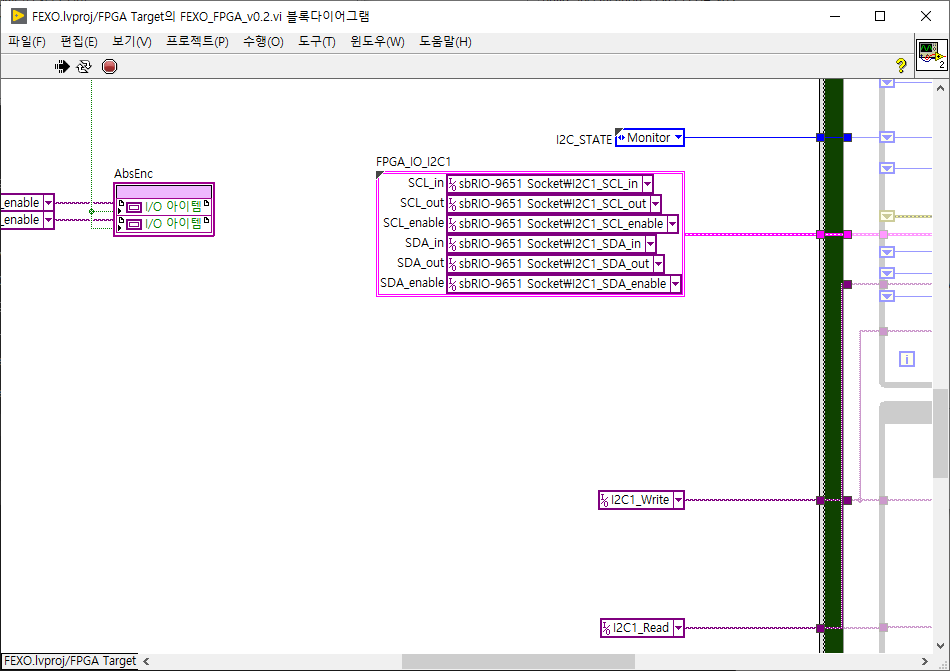Select the FPGA_IO_I2C1 cluster label
The height and width of the screenshot is (671, 950).
pyautogui.click(x=413, y=162)
